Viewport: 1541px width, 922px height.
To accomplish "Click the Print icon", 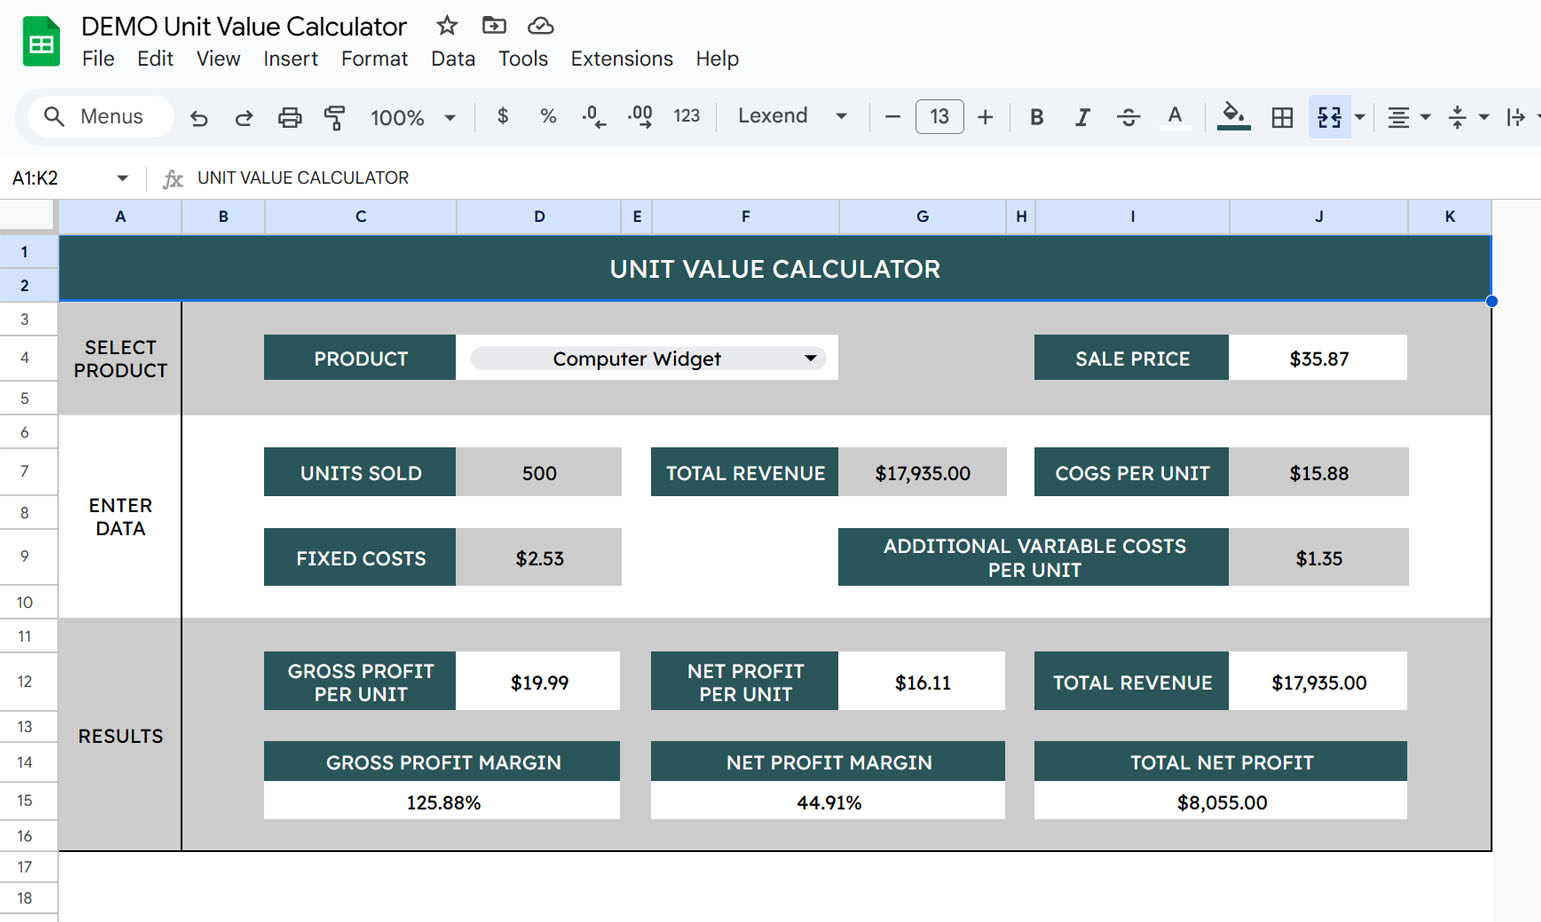I will [x=289, y=118].
